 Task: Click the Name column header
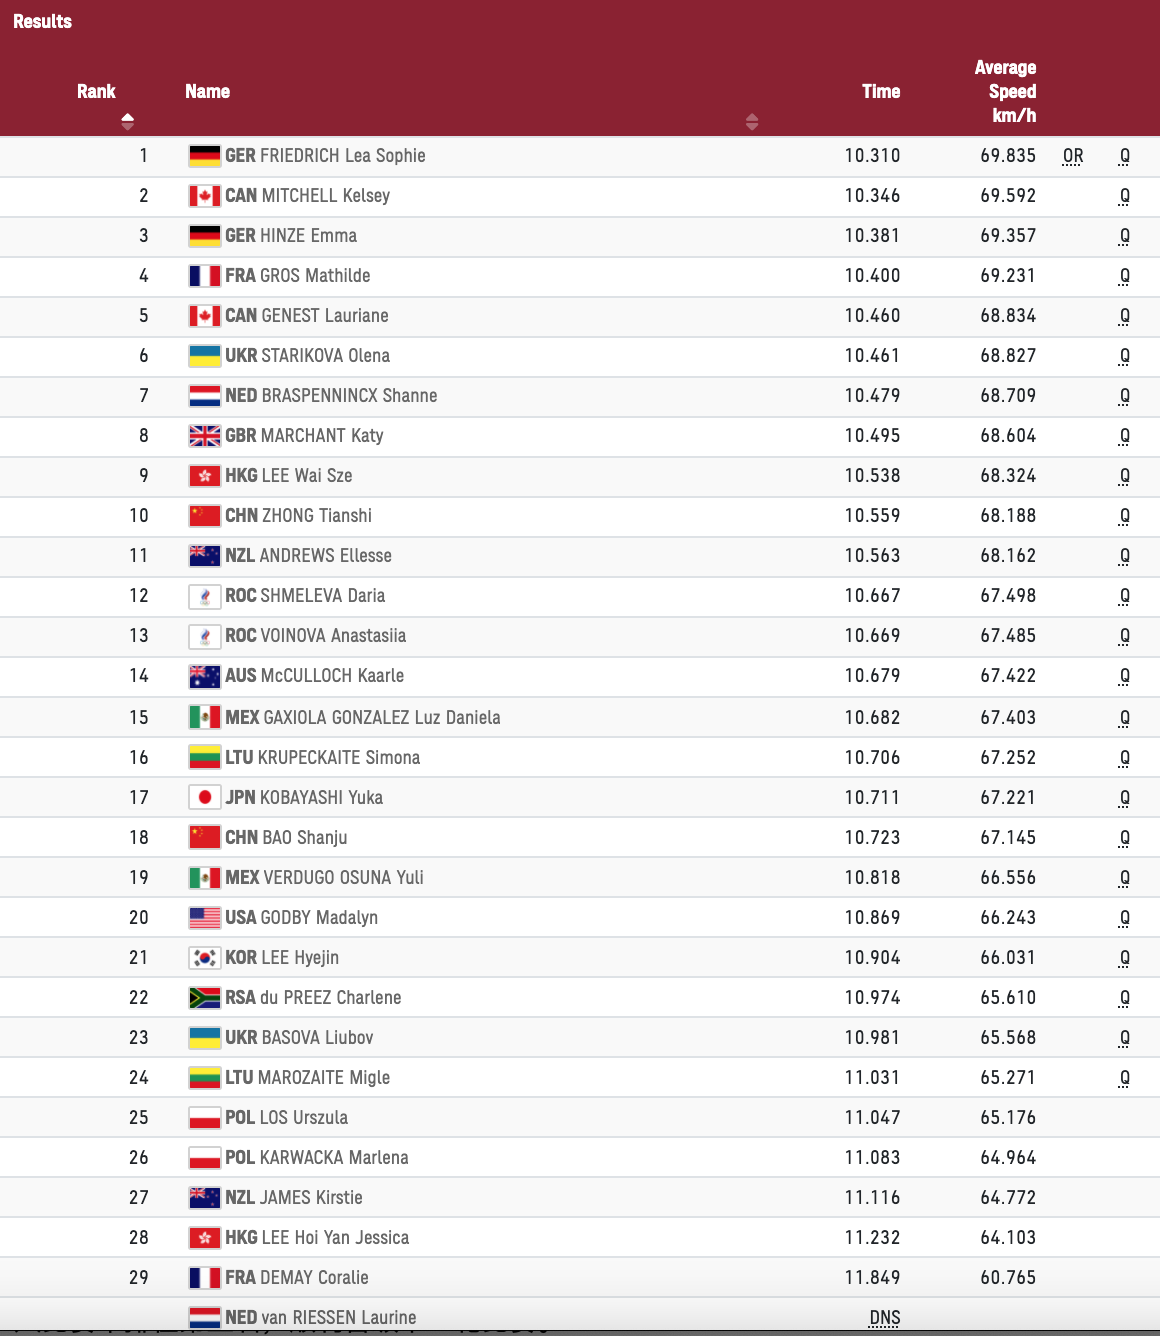click(x=207, y=91)
